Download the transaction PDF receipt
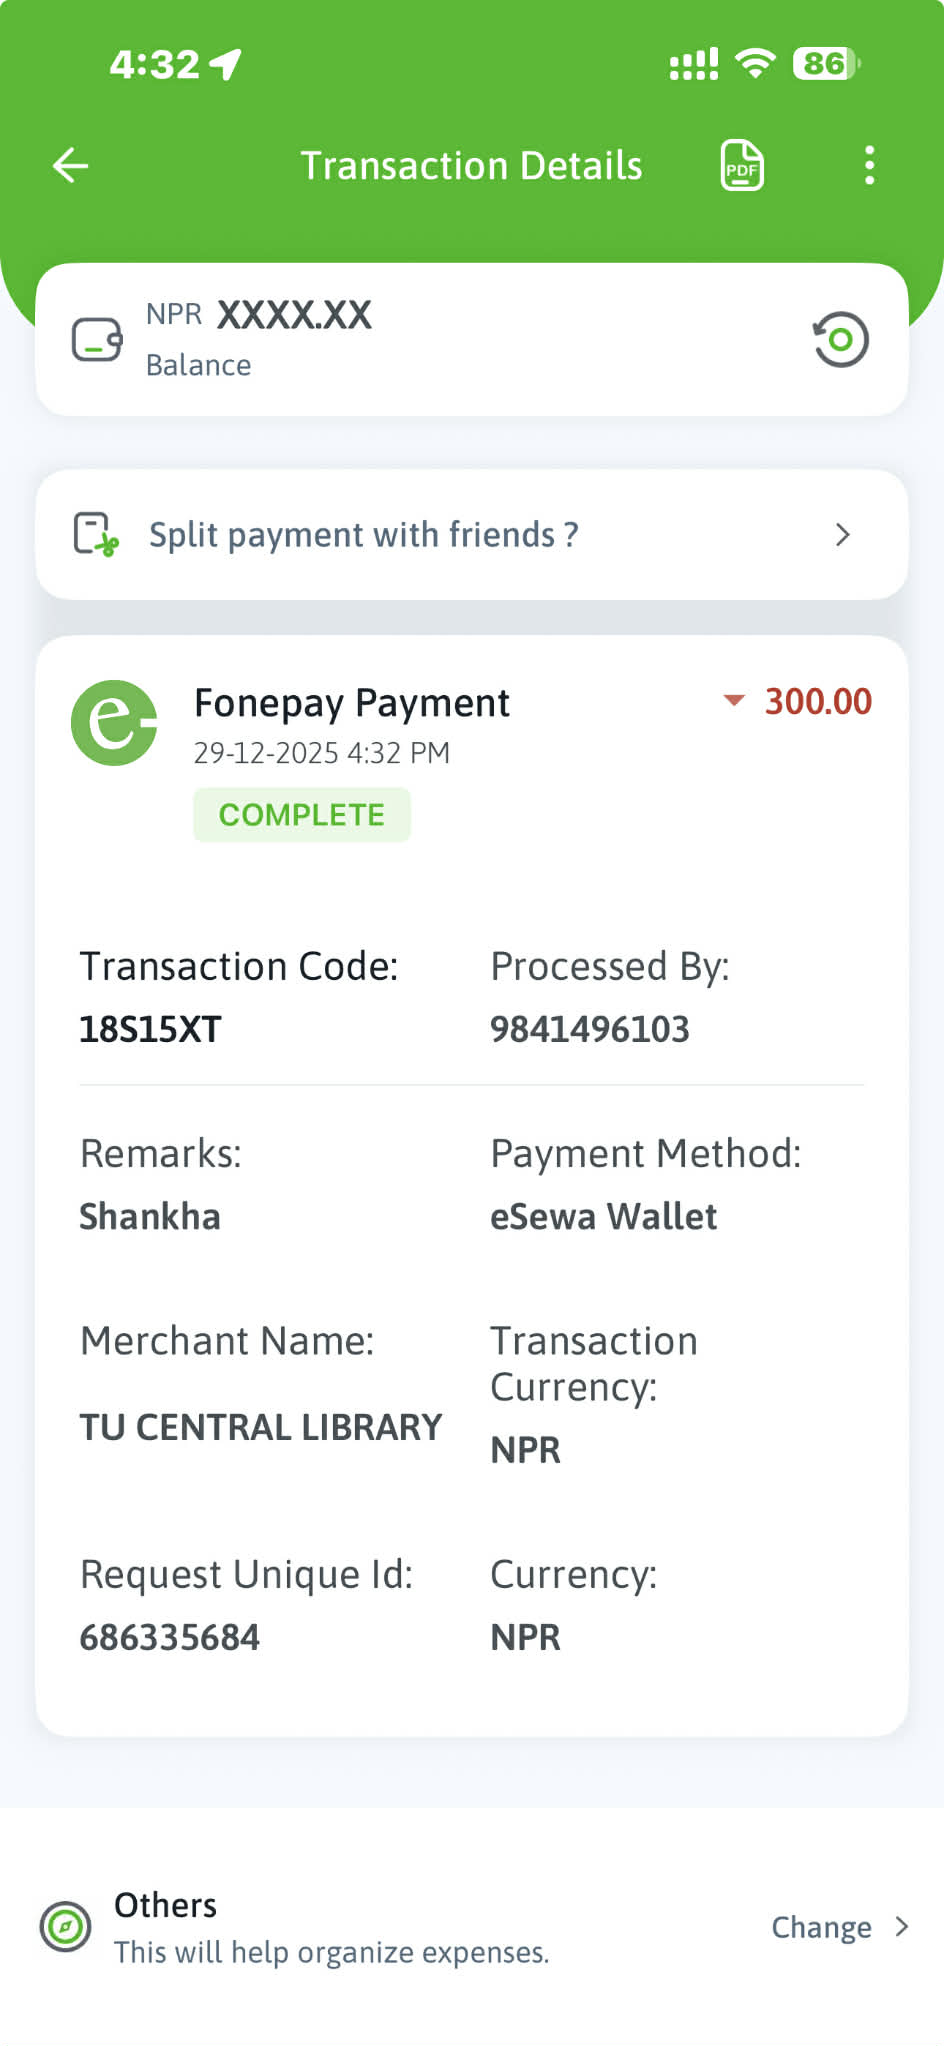This screenshot has width=944, height=2046. coord(742,165)
